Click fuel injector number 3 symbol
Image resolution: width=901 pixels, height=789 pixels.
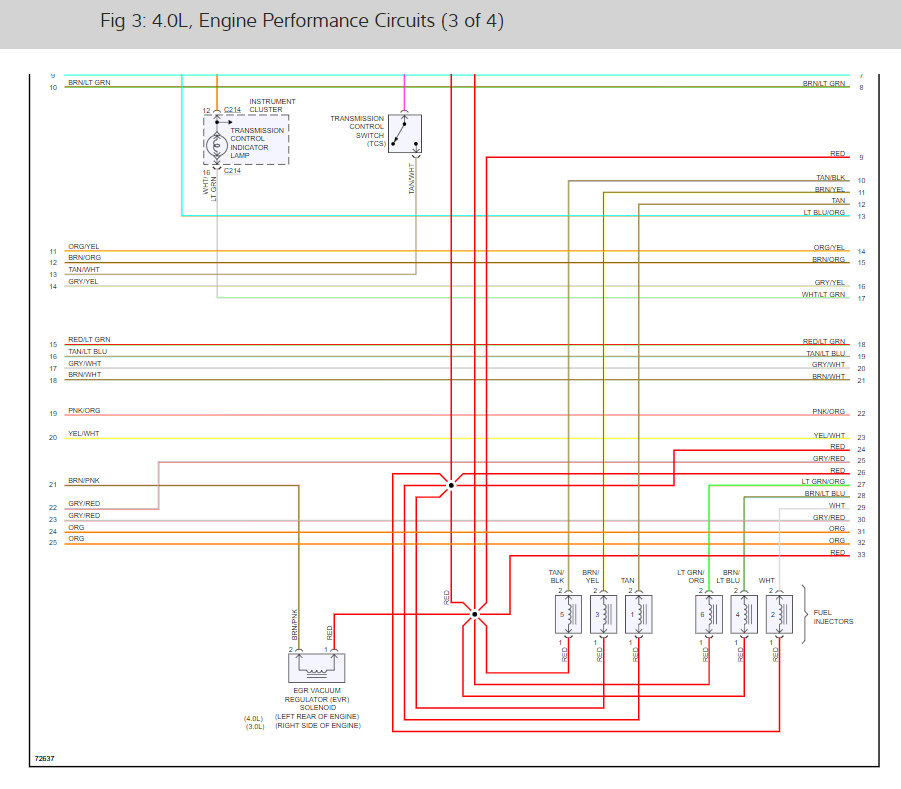(603, 614)
